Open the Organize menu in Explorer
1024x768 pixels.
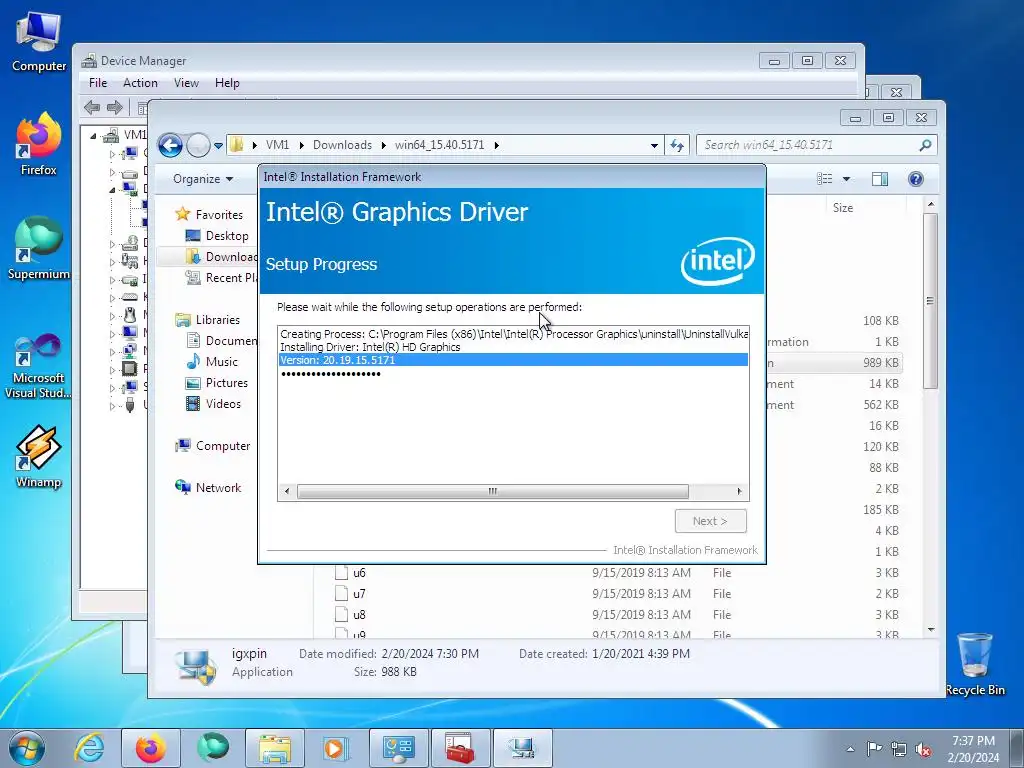tap(202, 179)
